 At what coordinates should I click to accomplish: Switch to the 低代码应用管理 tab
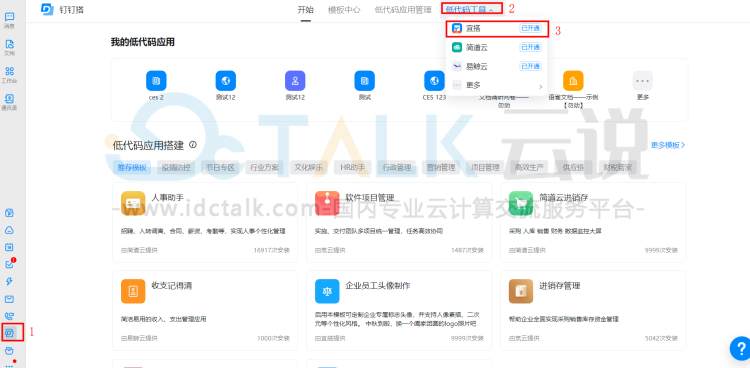point(403,10)
